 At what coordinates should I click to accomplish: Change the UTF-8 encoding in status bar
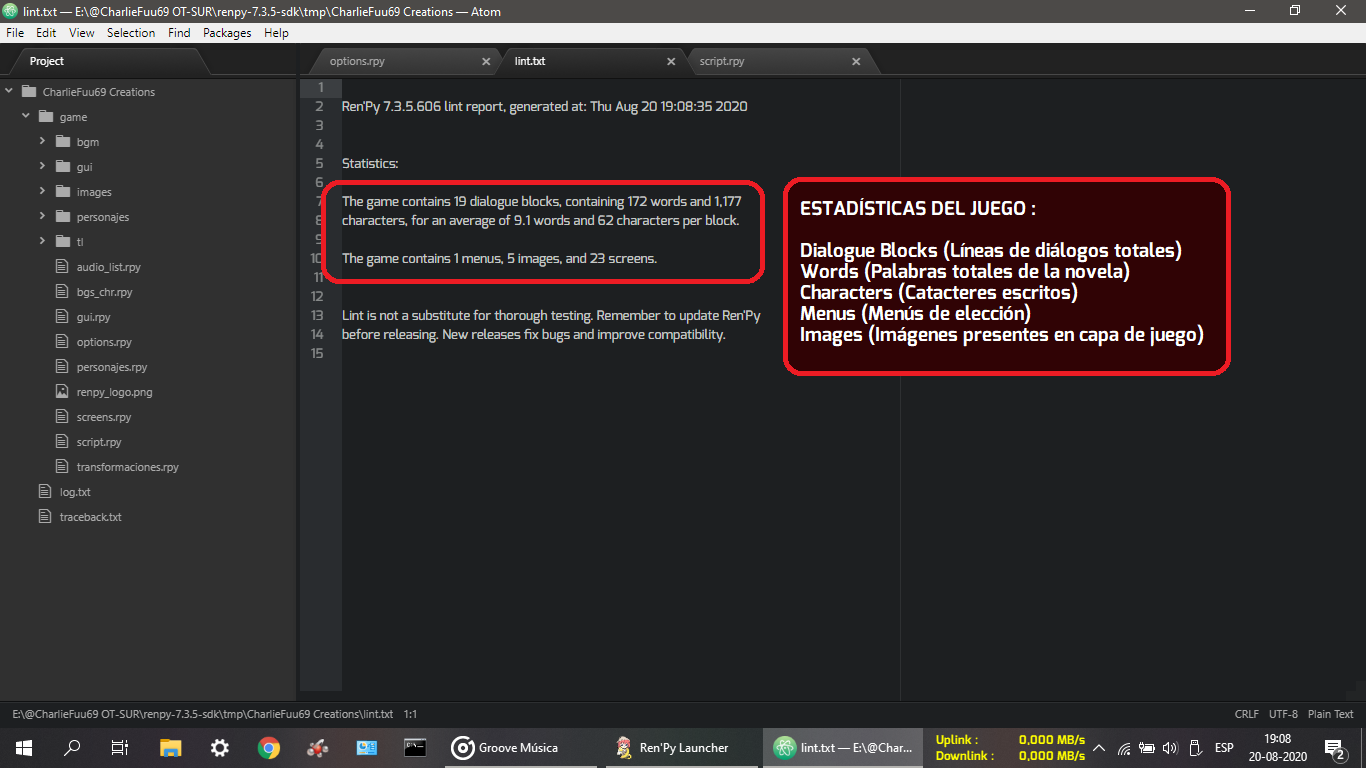[x=1283, y=714]
